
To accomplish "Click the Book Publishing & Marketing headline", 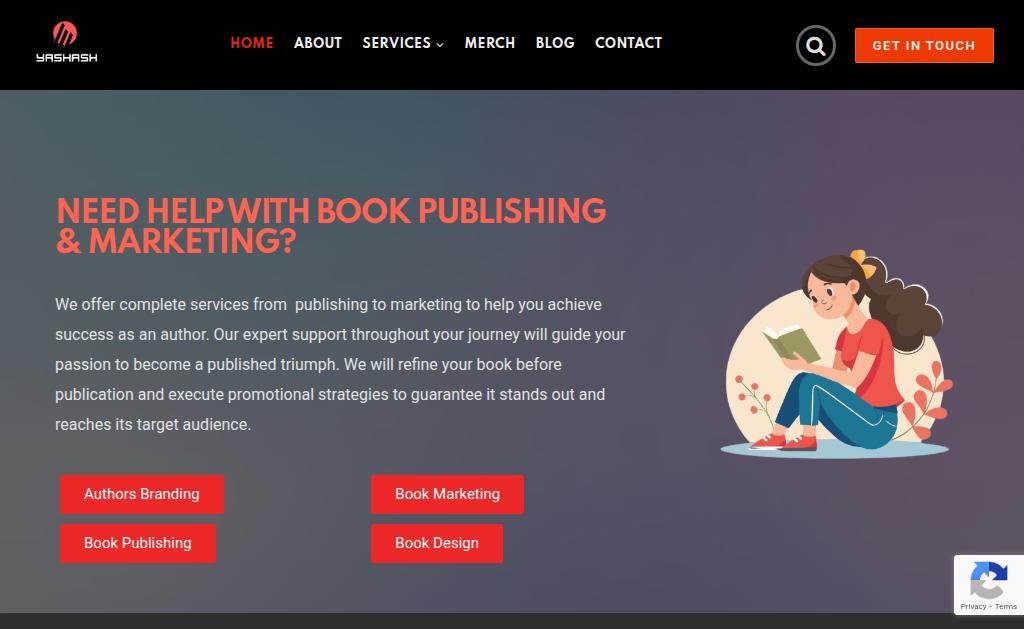I will 331,226.
